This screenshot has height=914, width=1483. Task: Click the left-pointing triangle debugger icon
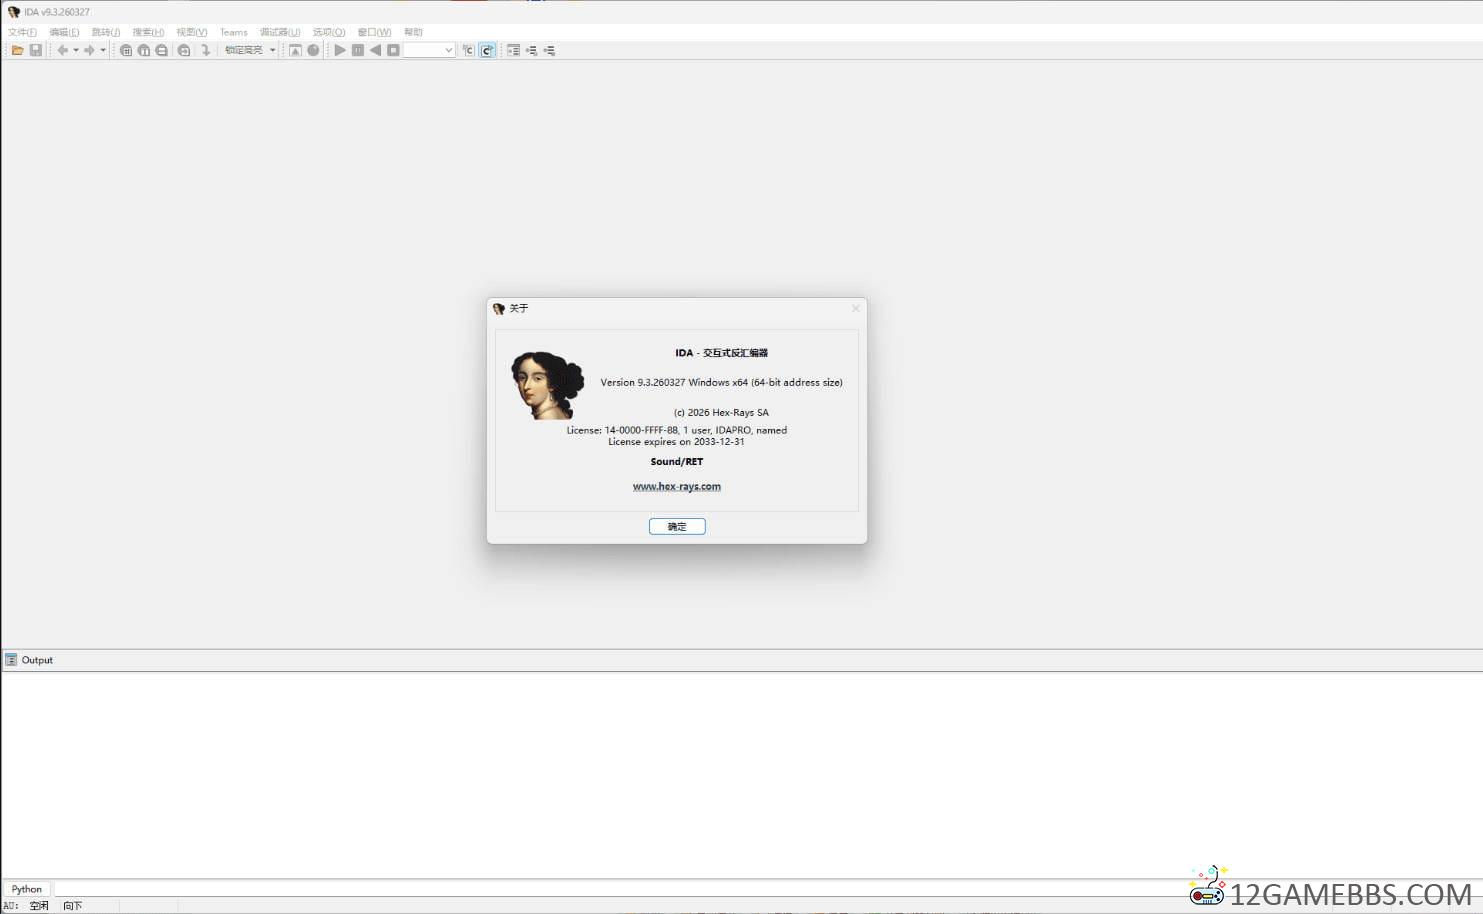click(375, 50)
